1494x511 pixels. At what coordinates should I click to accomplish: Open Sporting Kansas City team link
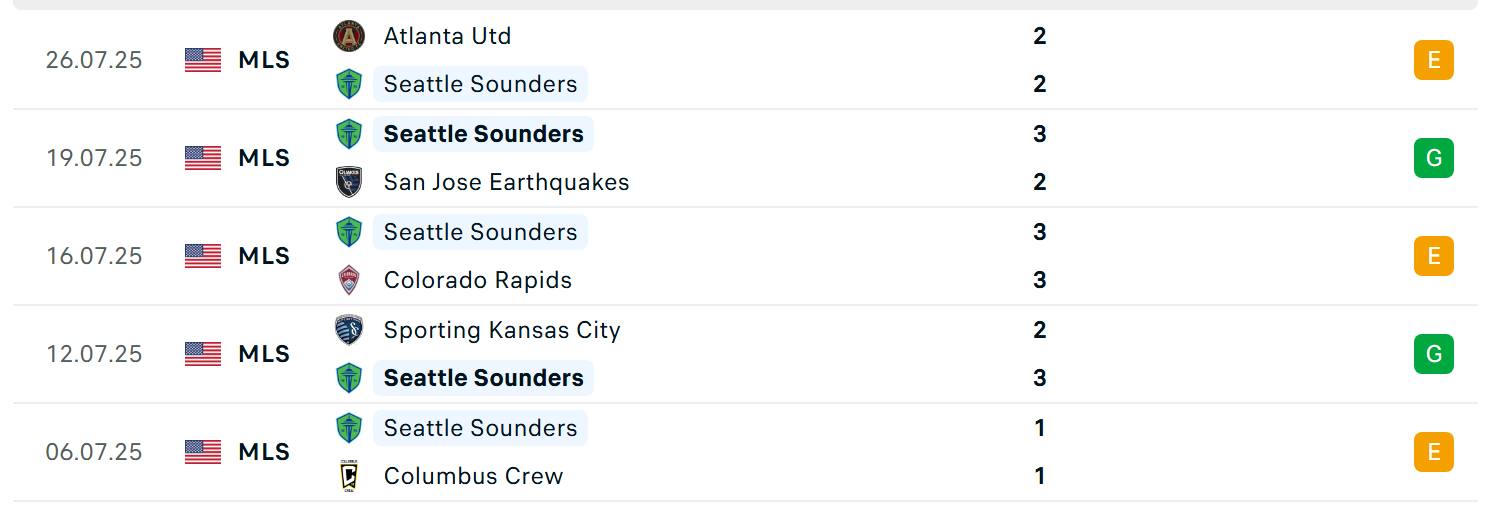[502, 330]
